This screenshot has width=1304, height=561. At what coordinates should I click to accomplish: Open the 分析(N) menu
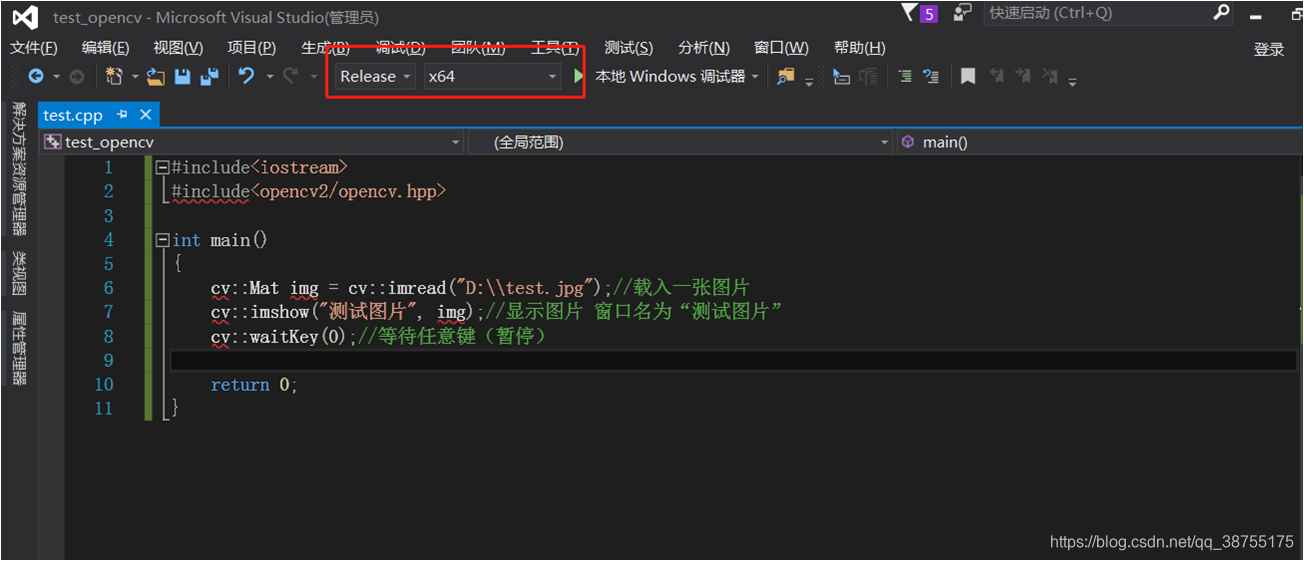pyautogui.click(x=704, y=48)
